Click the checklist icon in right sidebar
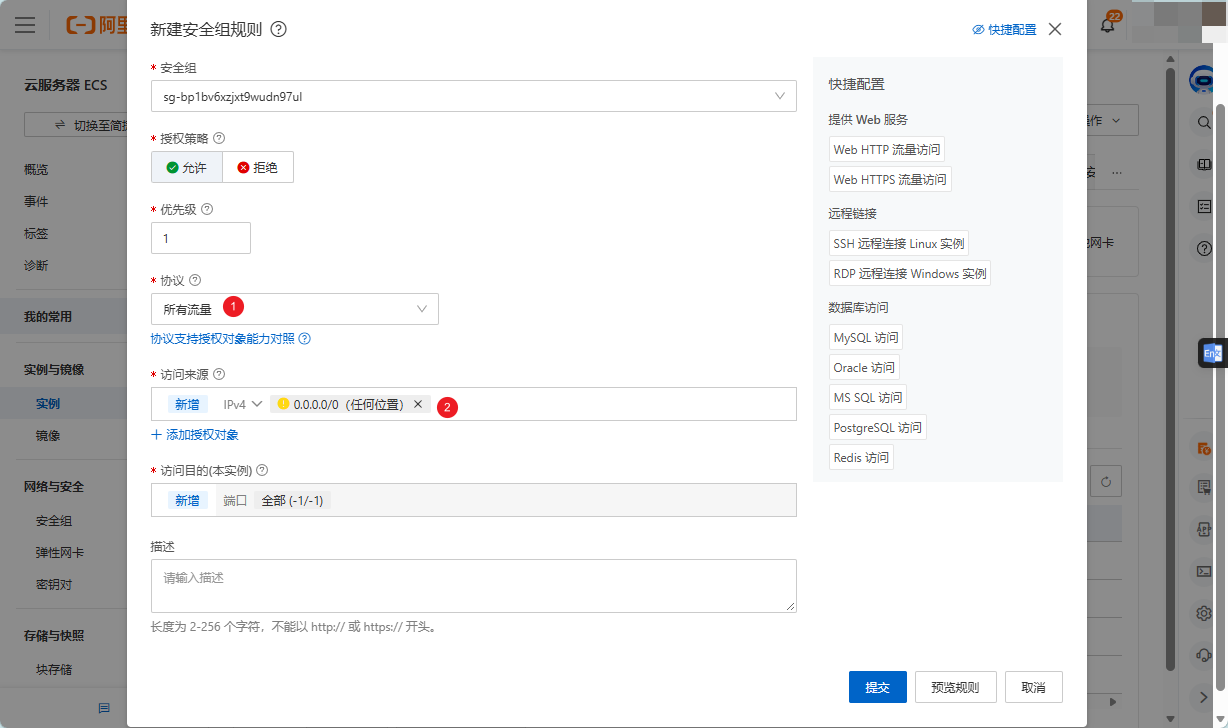The width and height of the screenshot is (1228, 728). 1204,206
